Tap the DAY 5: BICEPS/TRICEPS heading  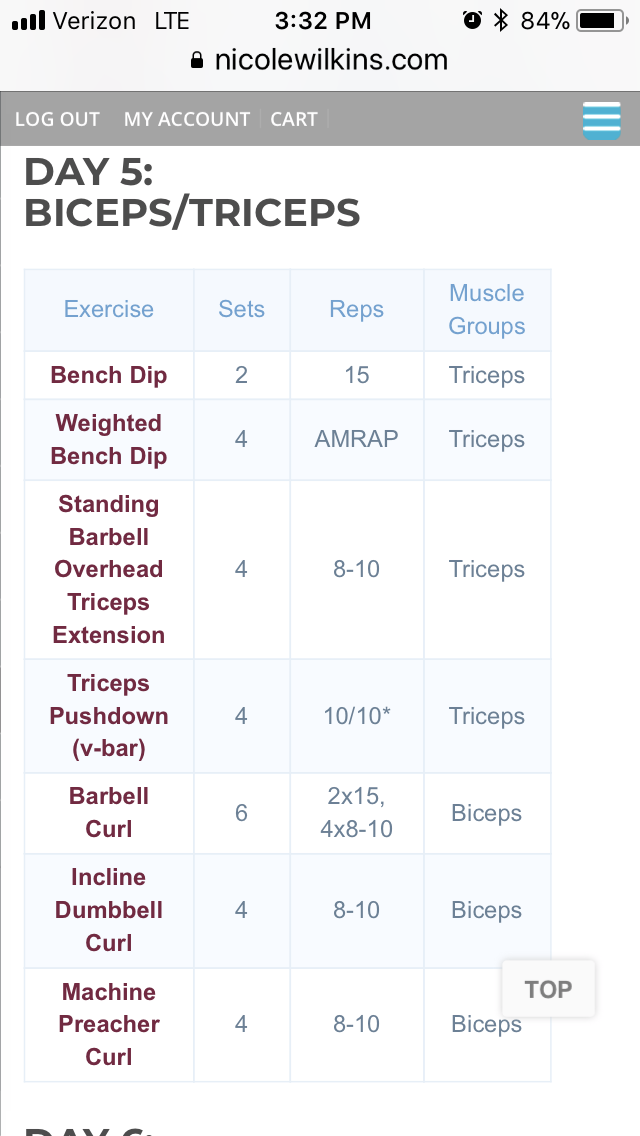pyautogui.click(x=192, y=192)
